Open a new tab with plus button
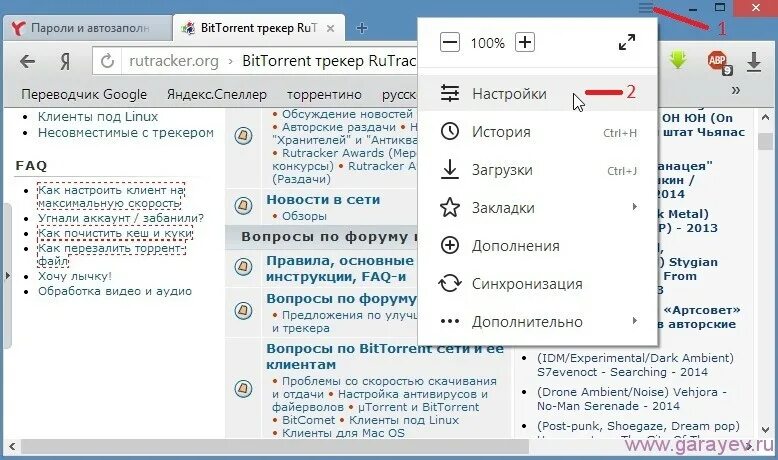 point(362,28)
